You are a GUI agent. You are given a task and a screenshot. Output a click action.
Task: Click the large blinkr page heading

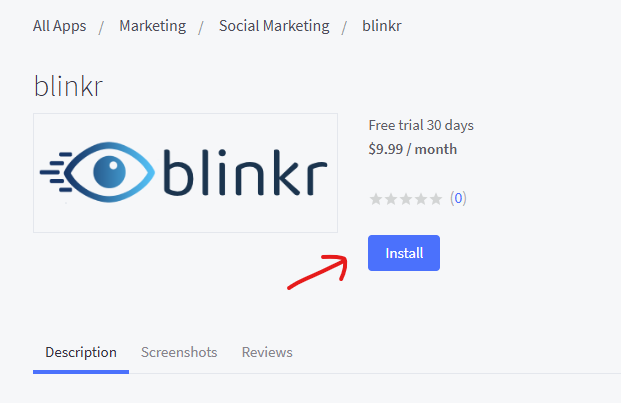click(68, 86)
